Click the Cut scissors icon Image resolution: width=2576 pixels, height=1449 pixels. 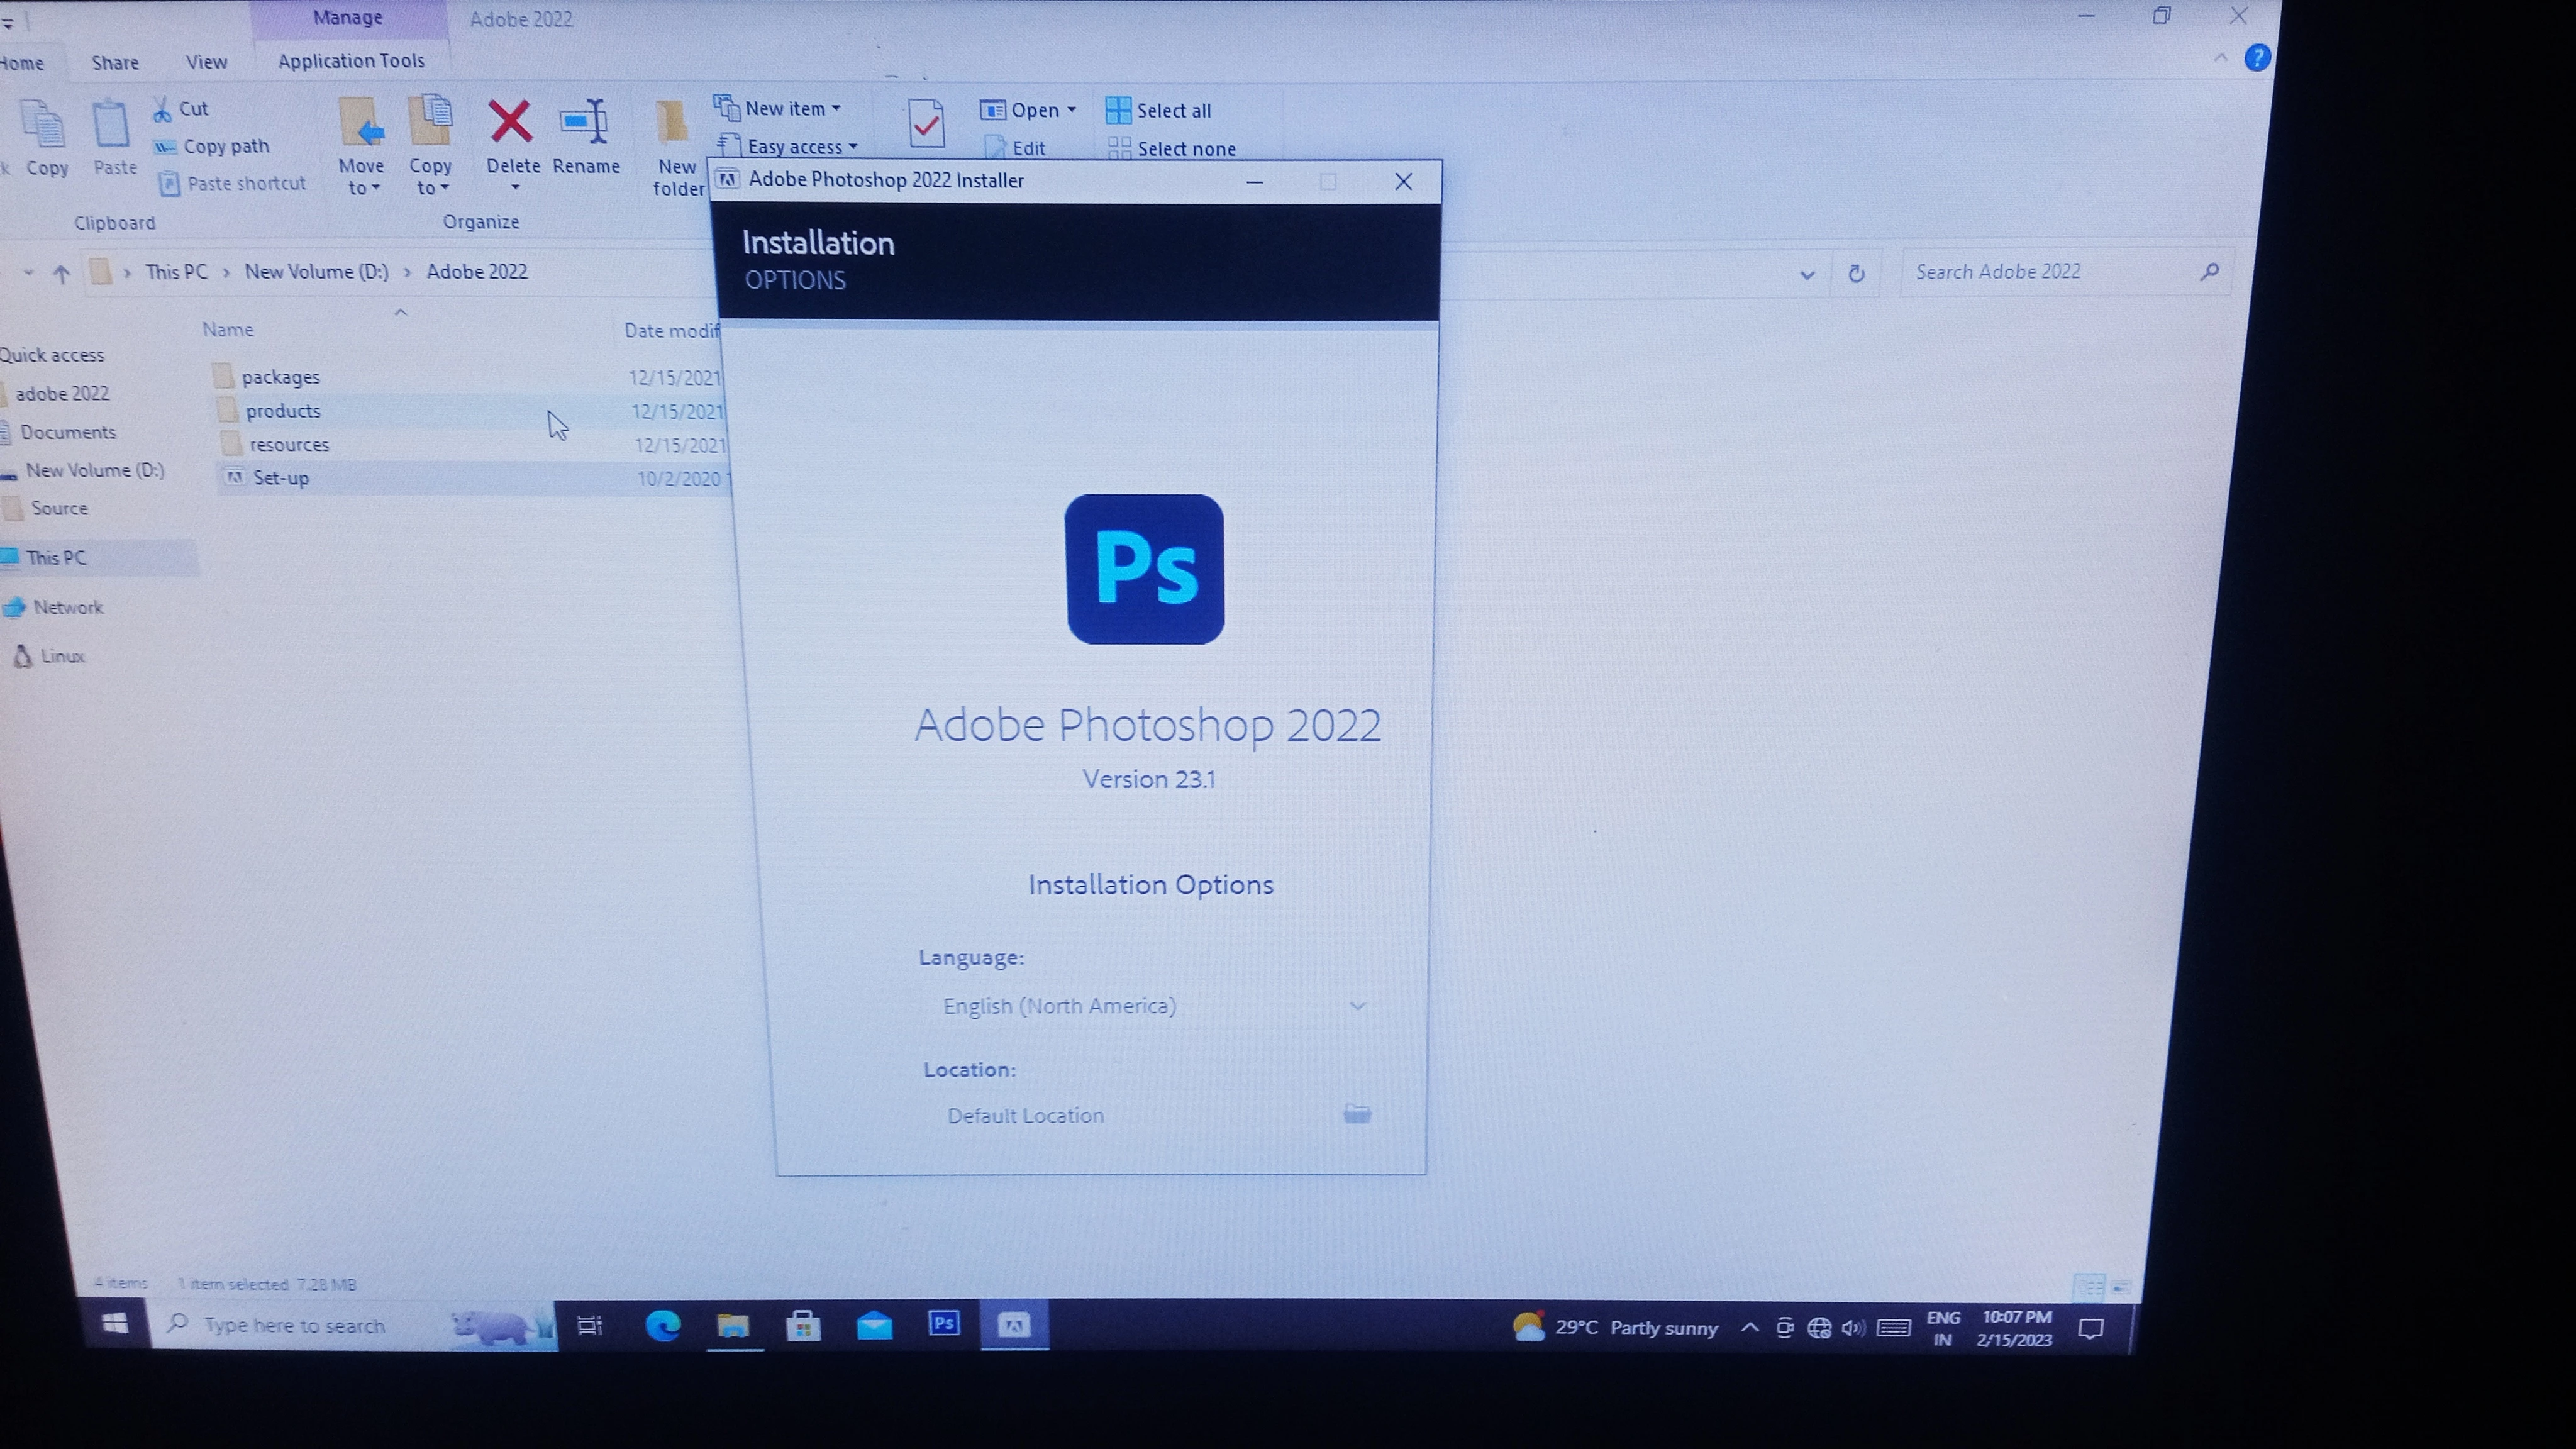pos(162,109)
